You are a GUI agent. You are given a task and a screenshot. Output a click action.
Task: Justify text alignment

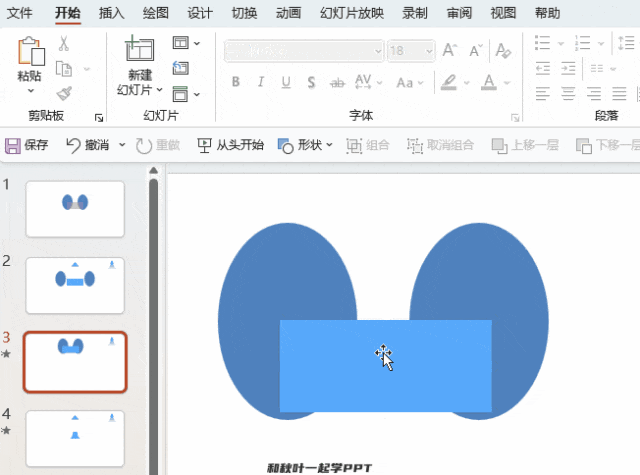pyautogui.click(x=619, y=93)
